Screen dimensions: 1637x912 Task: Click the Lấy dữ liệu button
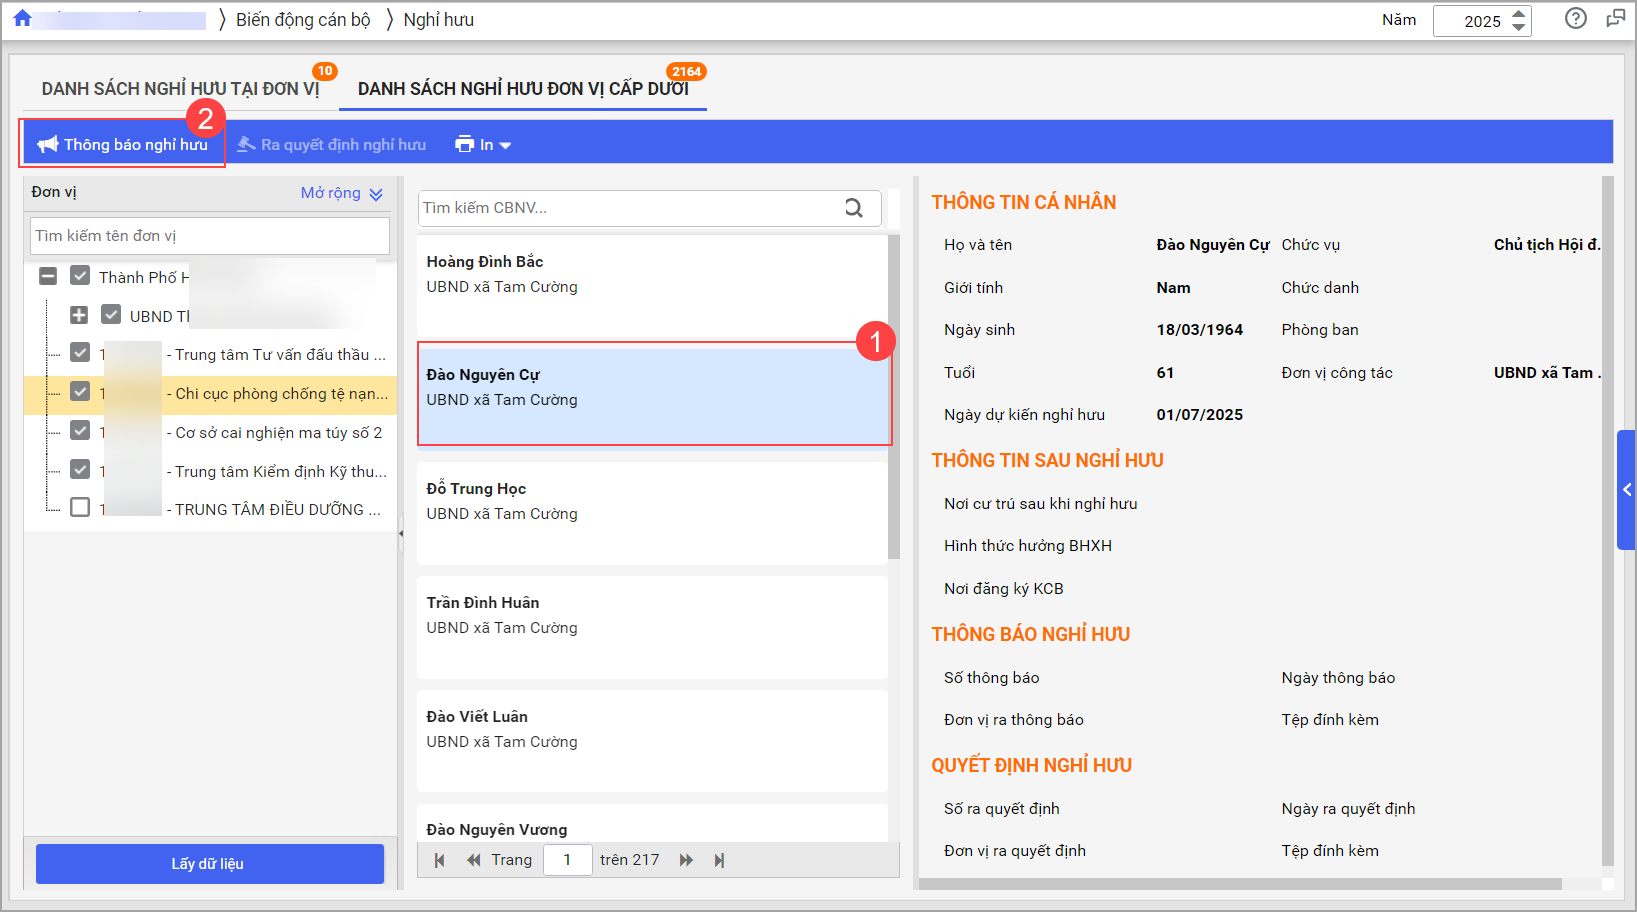[x=209, y=864]
